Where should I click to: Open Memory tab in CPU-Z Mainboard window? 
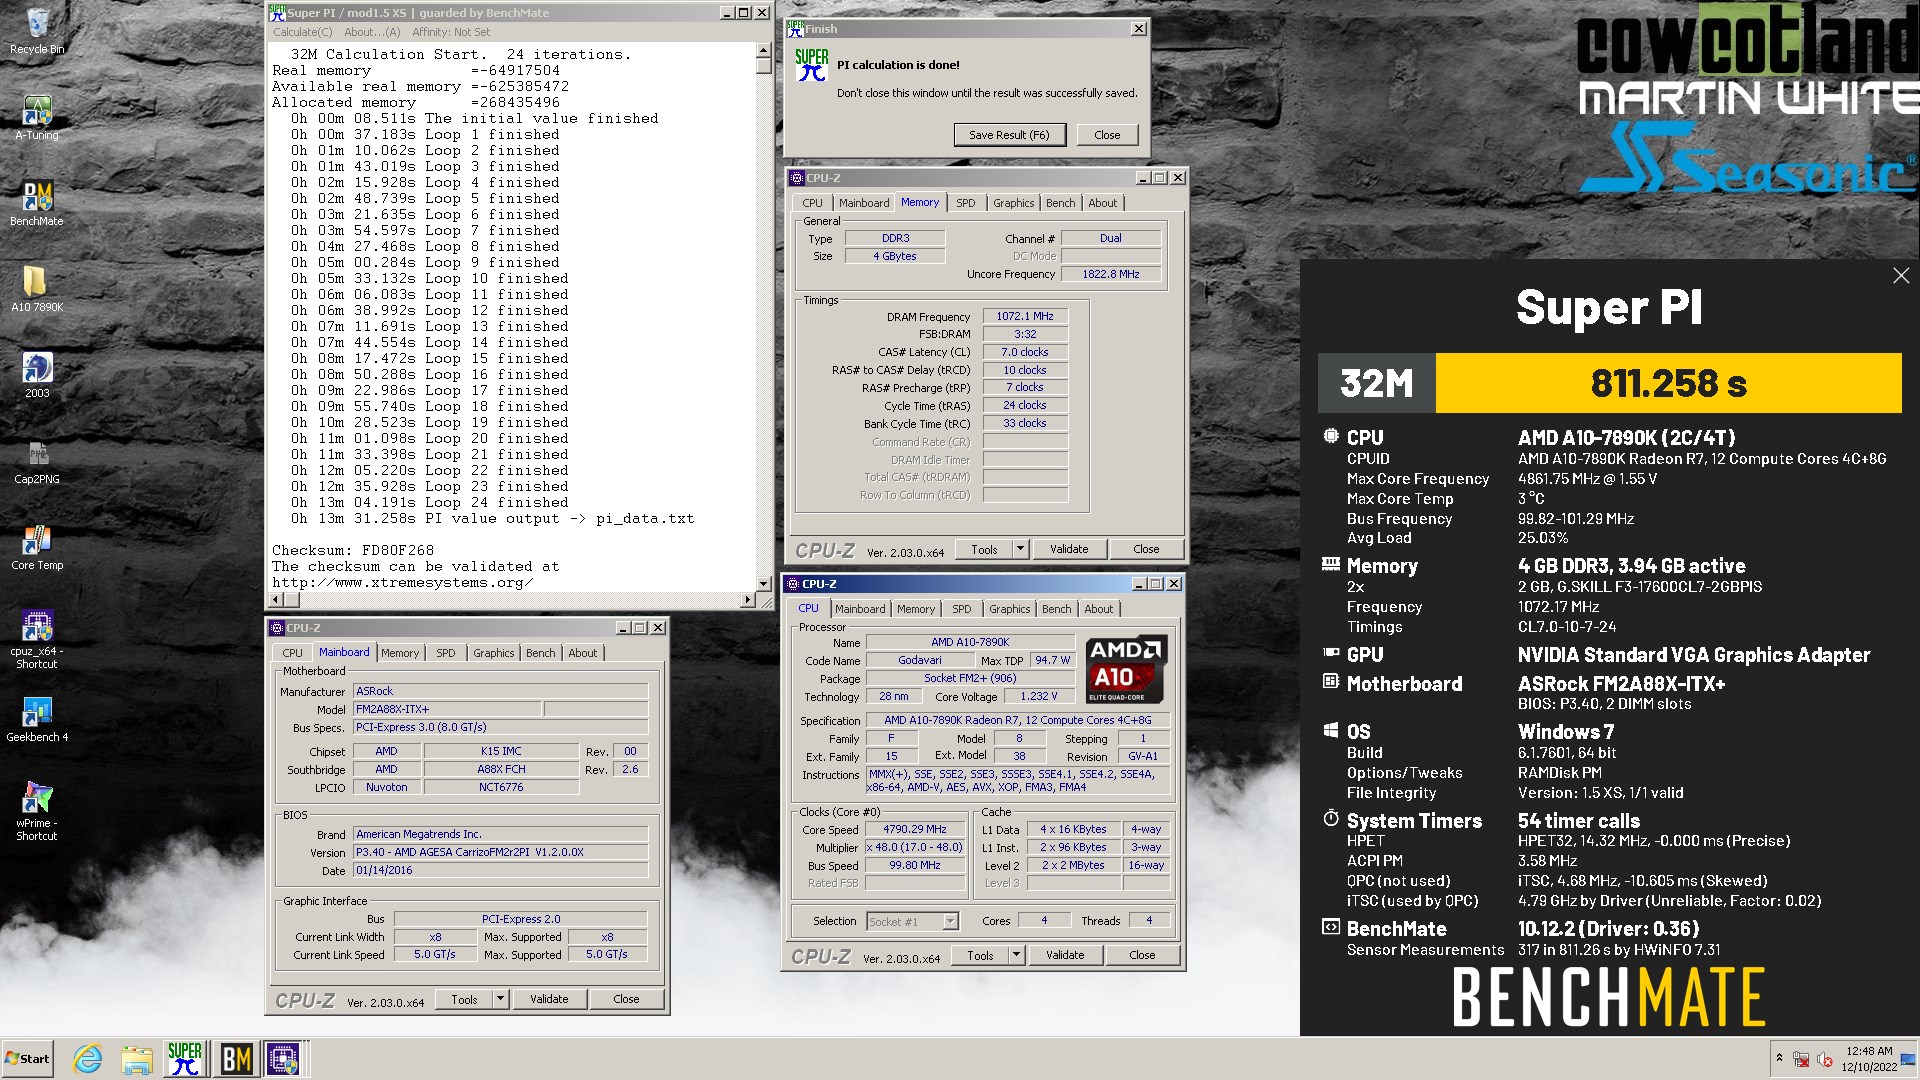(x=400, y=653)
